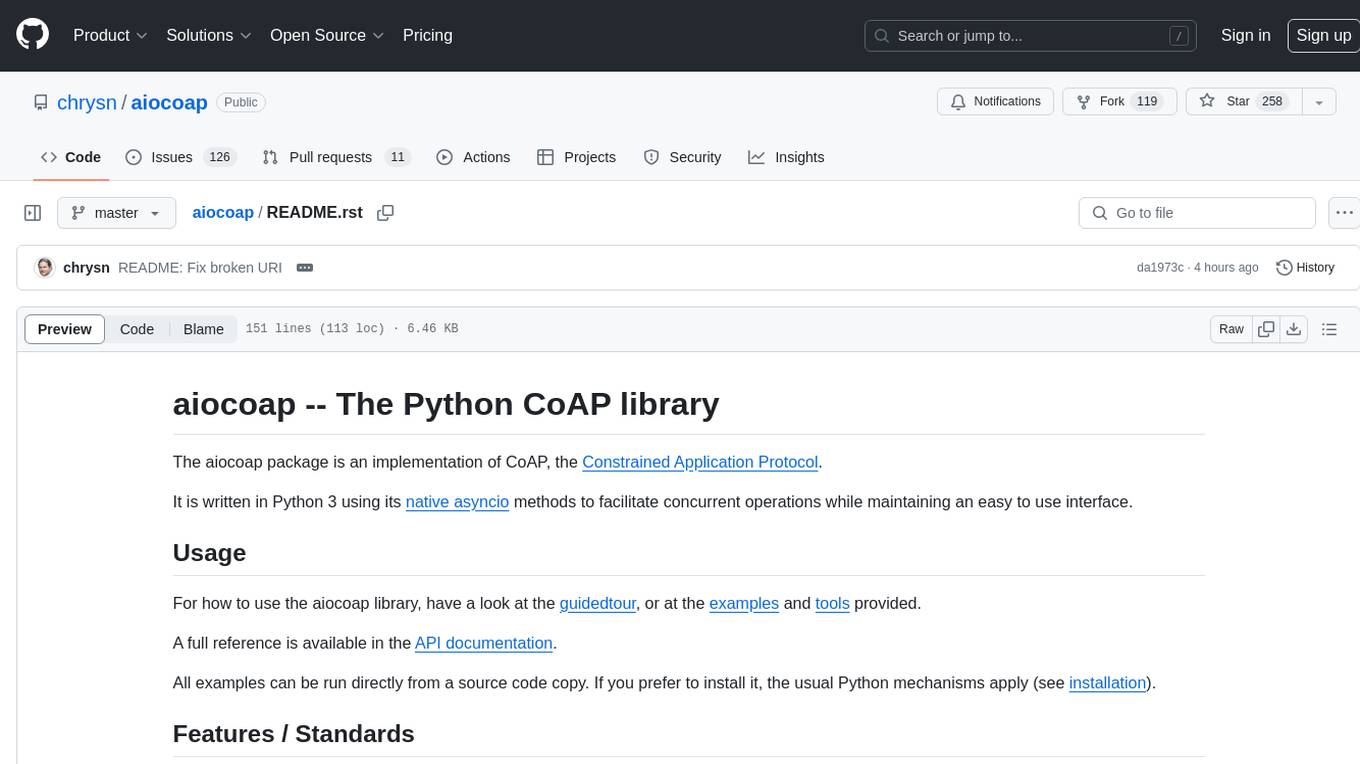Click the Star count 258
This screenshot has height=764, width=1360.
1272,102
